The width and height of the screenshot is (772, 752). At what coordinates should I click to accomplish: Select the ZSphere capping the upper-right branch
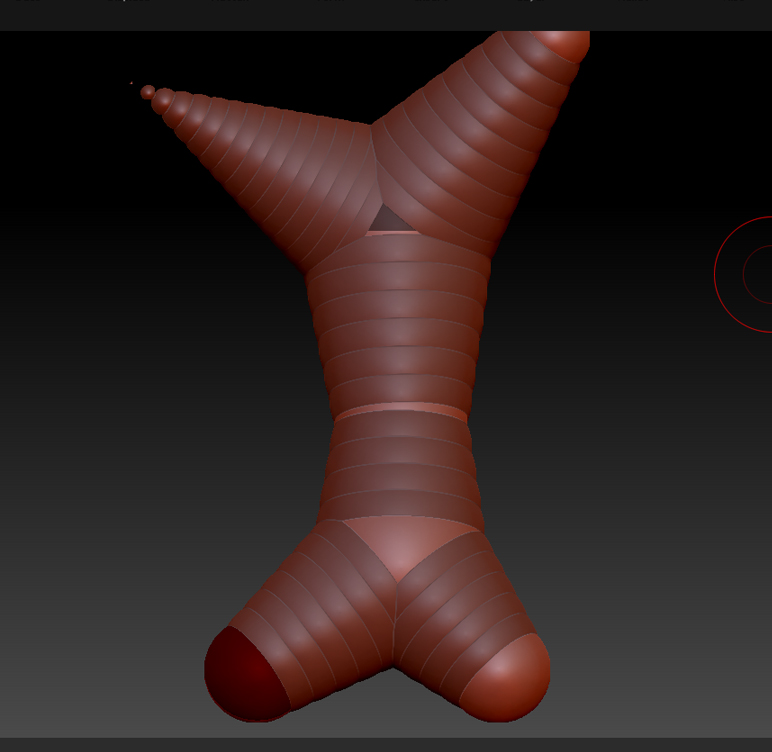(562, 45)
